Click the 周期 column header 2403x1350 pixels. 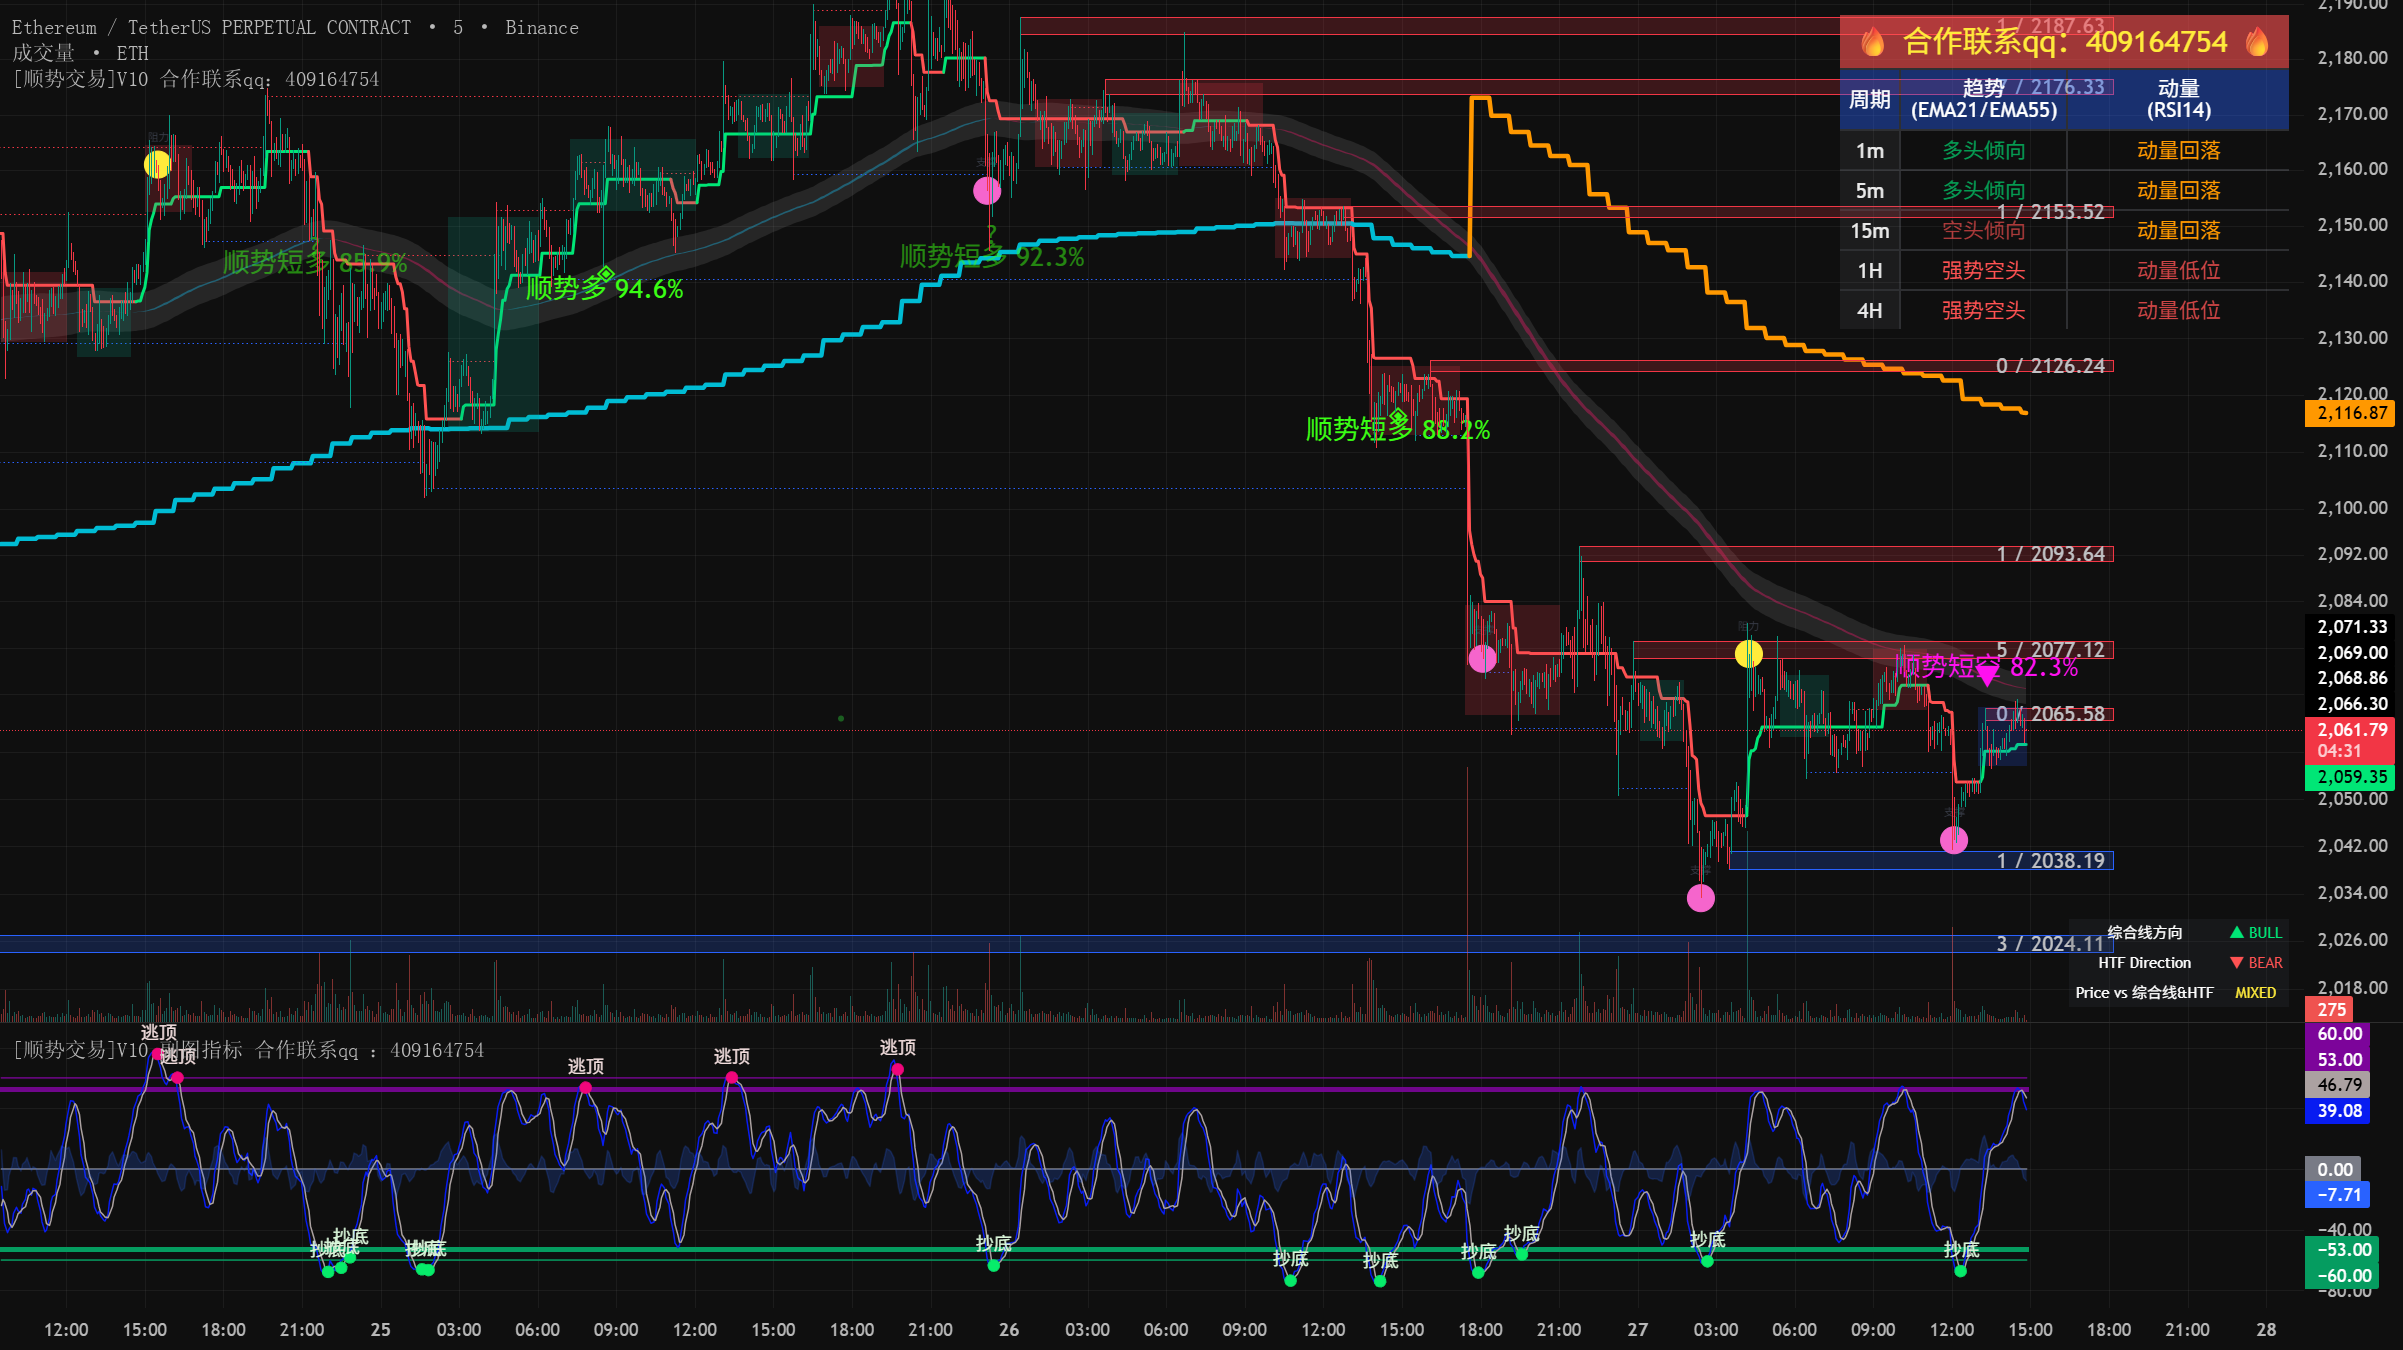1869,100
